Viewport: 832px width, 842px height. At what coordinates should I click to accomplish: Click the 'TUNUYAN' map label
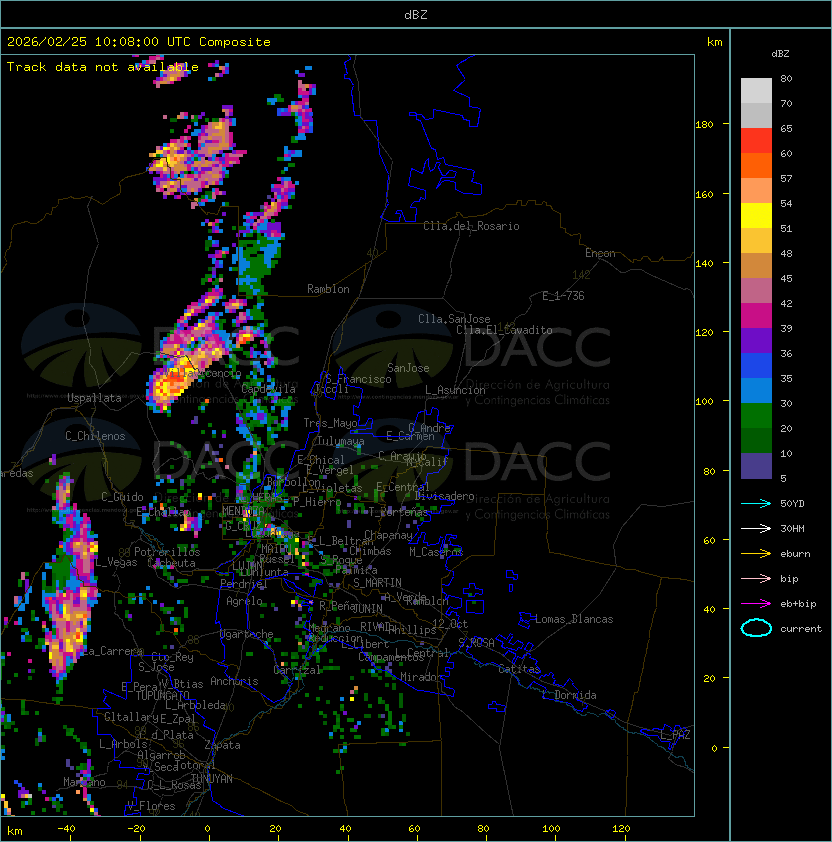point(212,779)
